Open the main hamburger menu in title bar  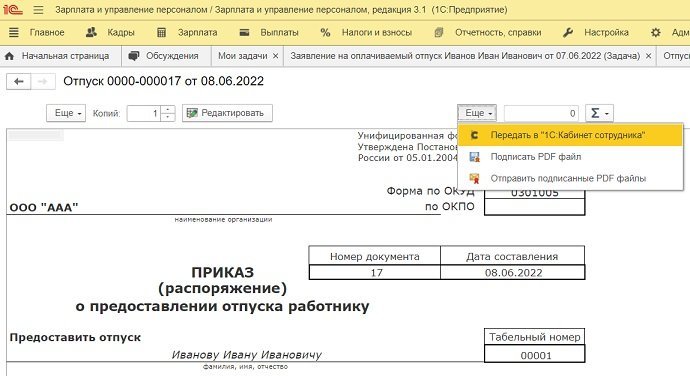coord(39,10)
